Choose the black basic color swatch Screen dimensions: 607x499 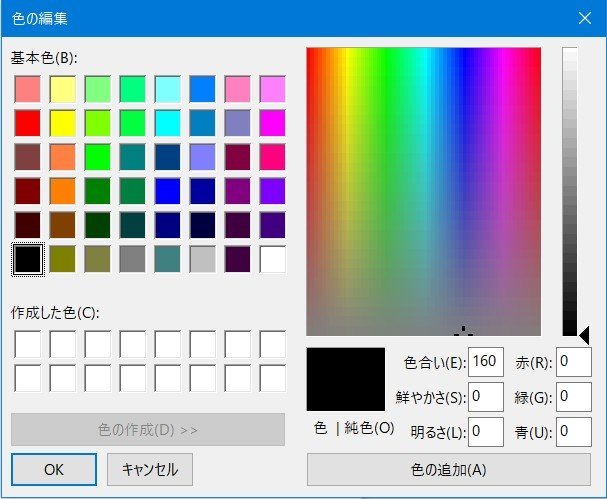(27, 259)
